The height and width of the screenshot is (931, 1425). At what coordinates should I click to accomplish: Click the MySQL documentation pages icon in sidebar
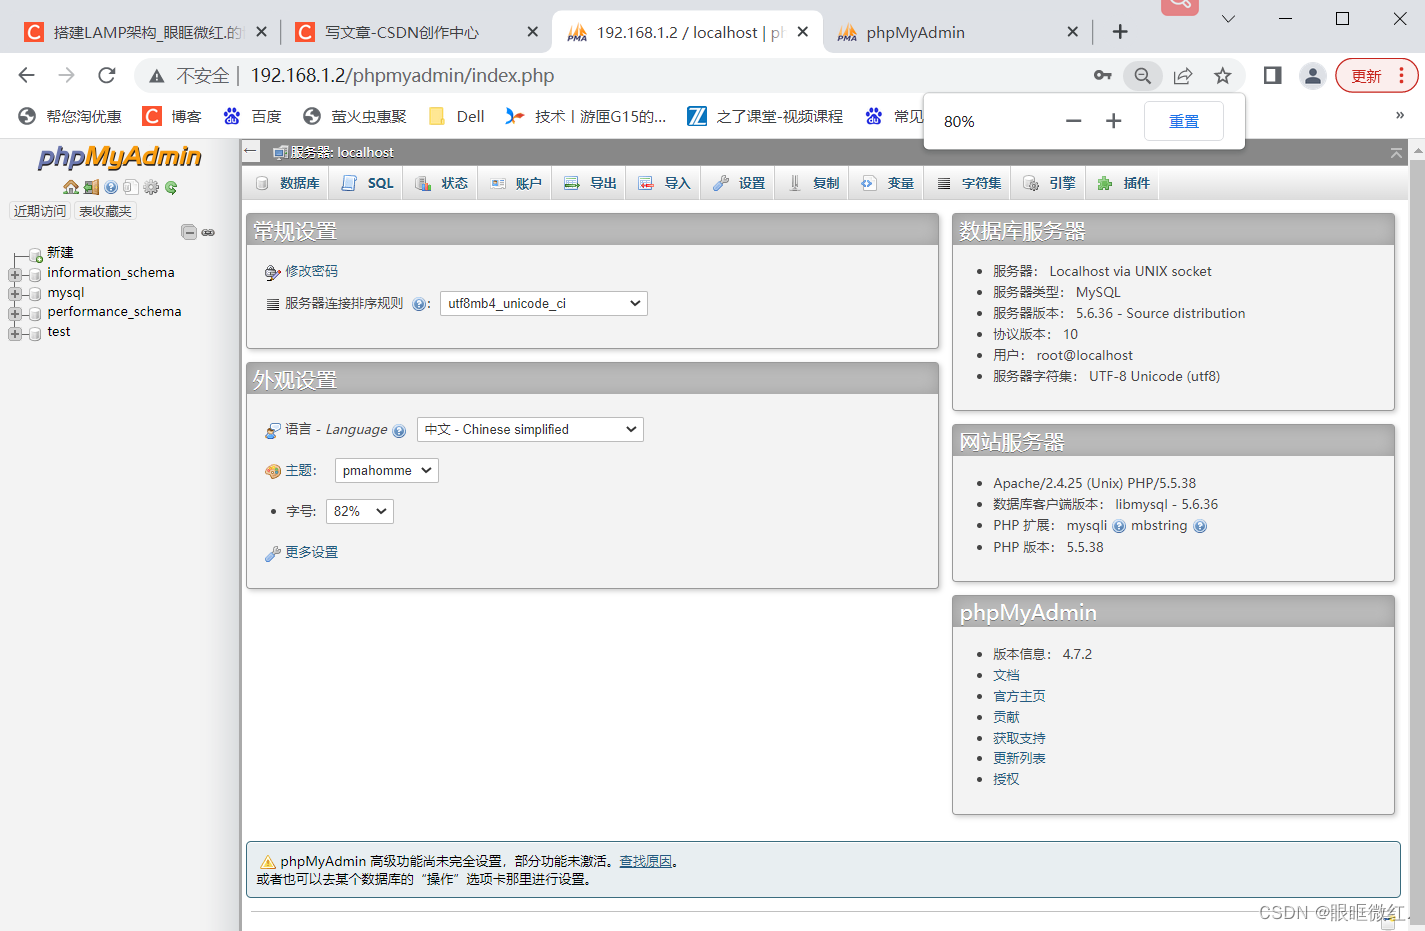pos(131,187)
